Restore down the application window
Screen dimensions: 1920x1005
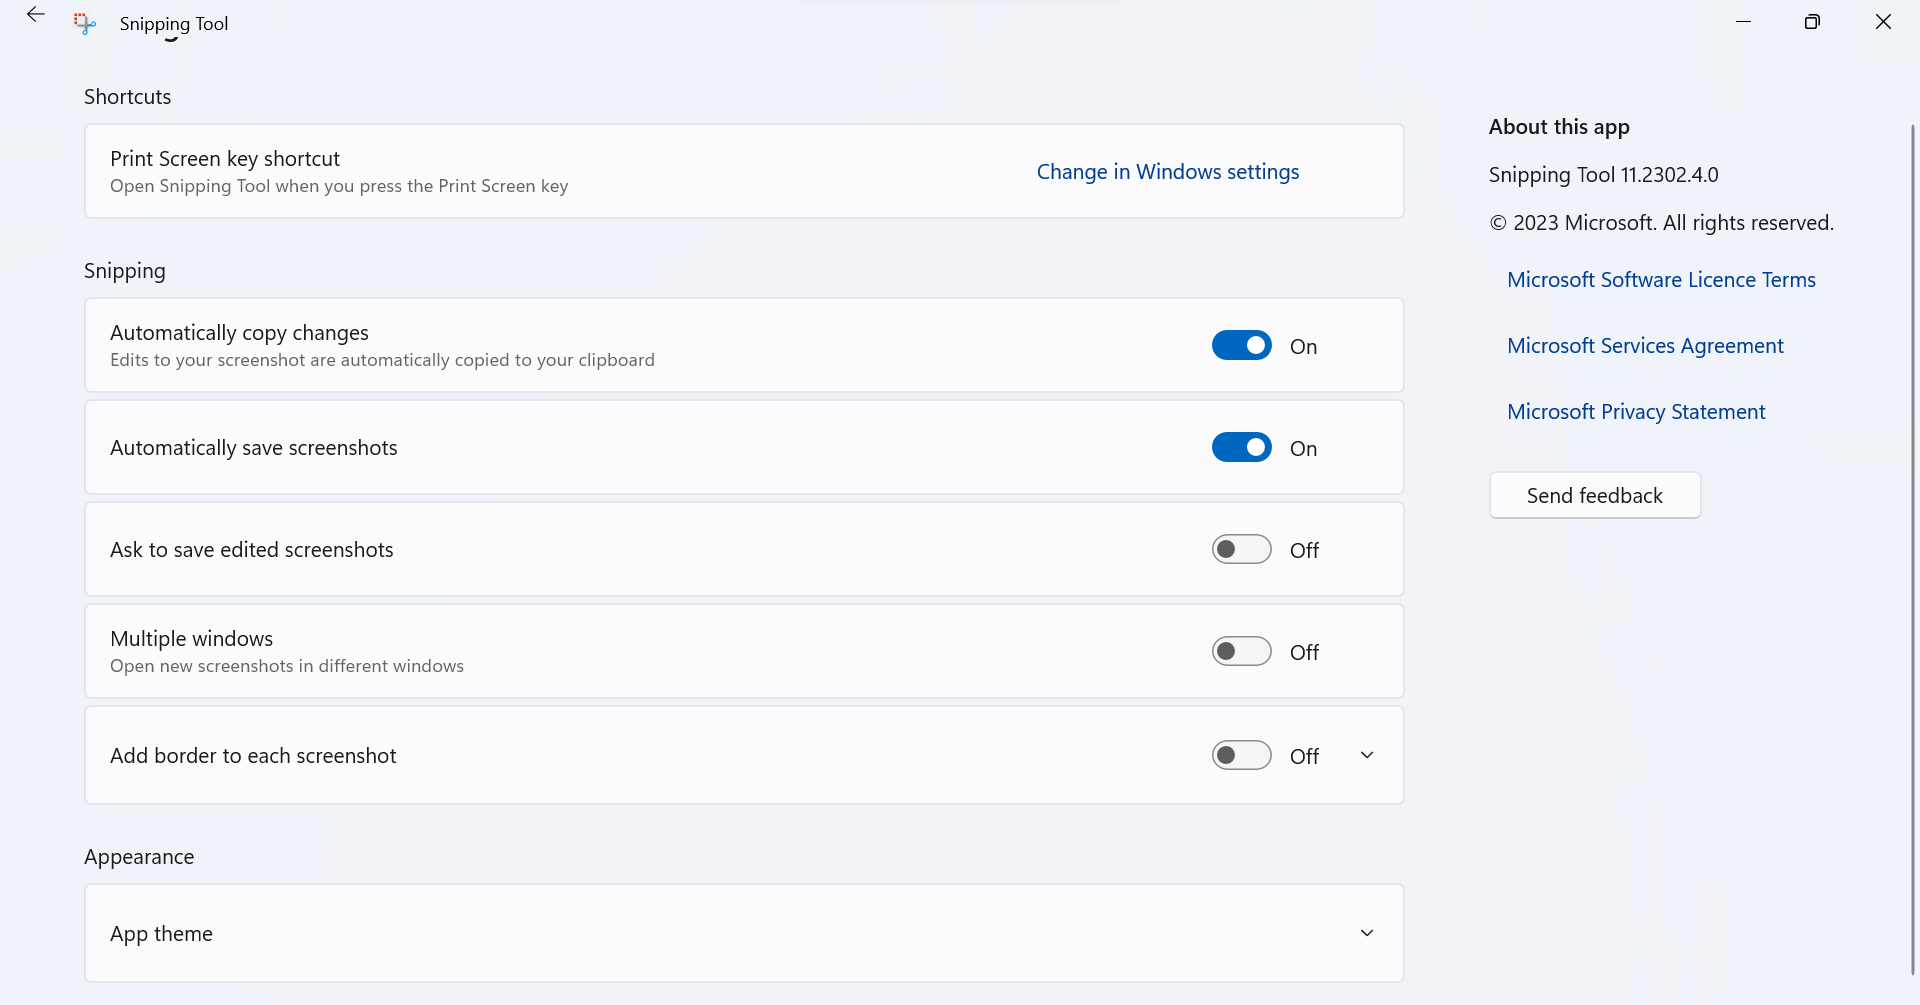[x=1813, y=21]
